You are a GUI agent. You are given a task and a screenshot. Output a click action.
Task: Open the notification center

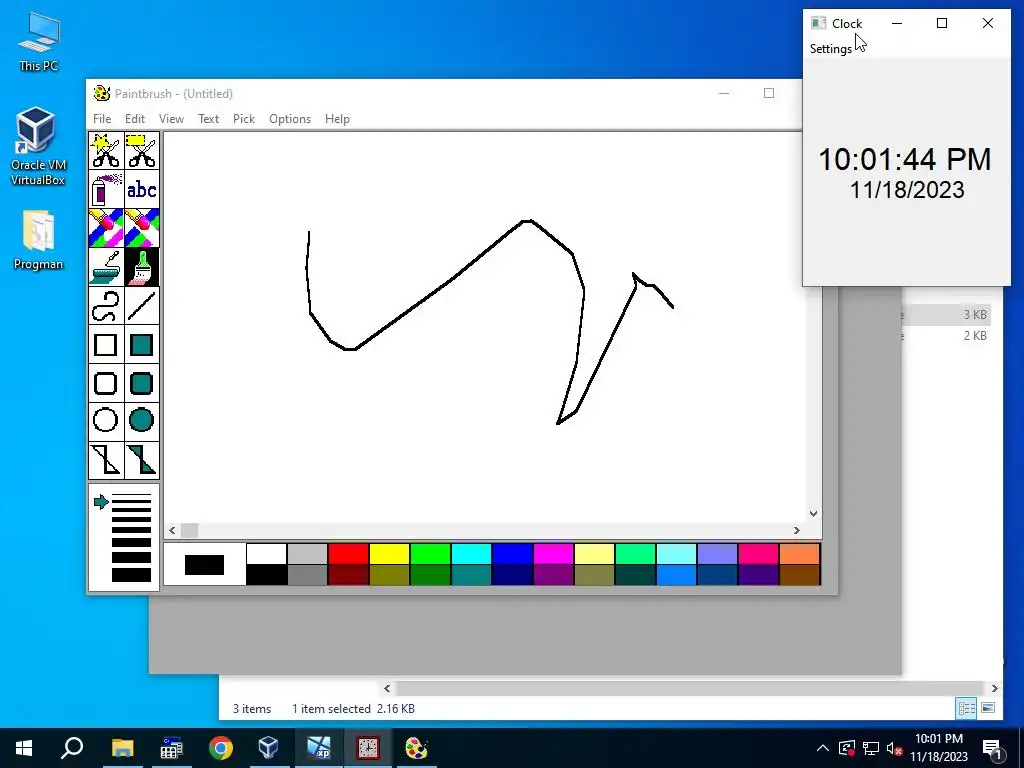992,748
